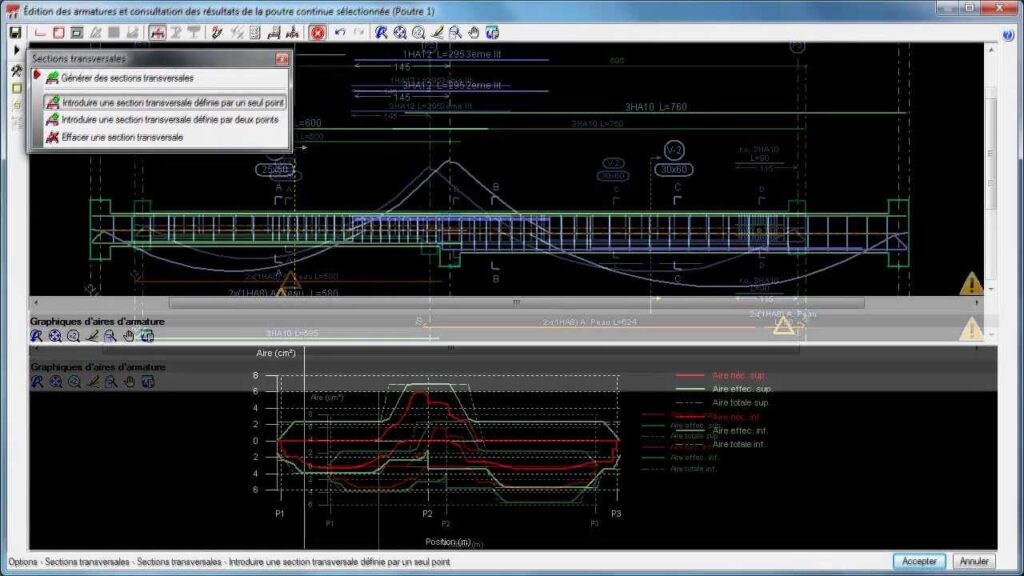Select Introduire une section définie par un seul point
The width and height of the screenshot is (1024, 576).
(x=172, y=103)
